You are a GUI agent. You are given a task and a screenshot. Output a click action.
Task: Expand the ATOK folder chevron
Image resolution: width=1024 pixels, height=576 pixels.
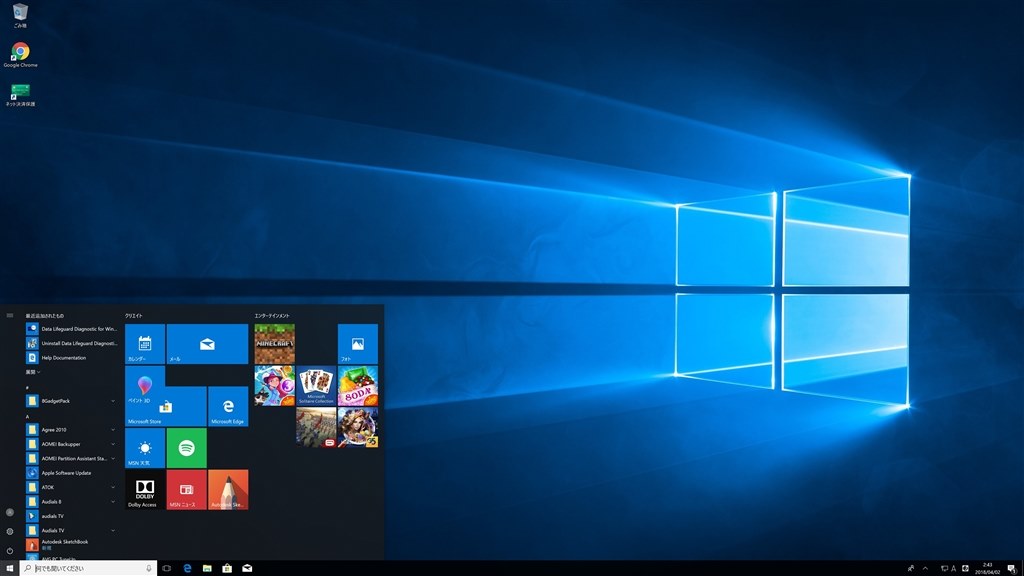tap(113, 487)
